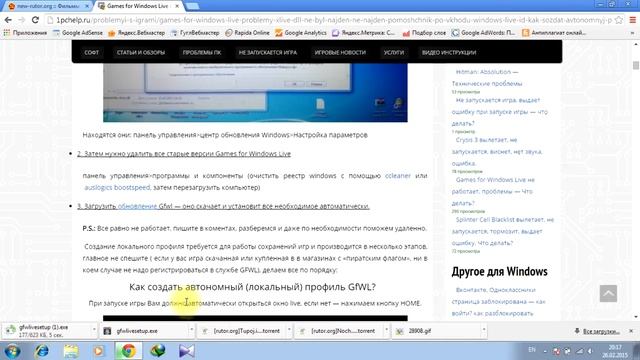Click the Другое для Windows sidebar heading
This screenshot has width=640, height=360.
point(499,271)
